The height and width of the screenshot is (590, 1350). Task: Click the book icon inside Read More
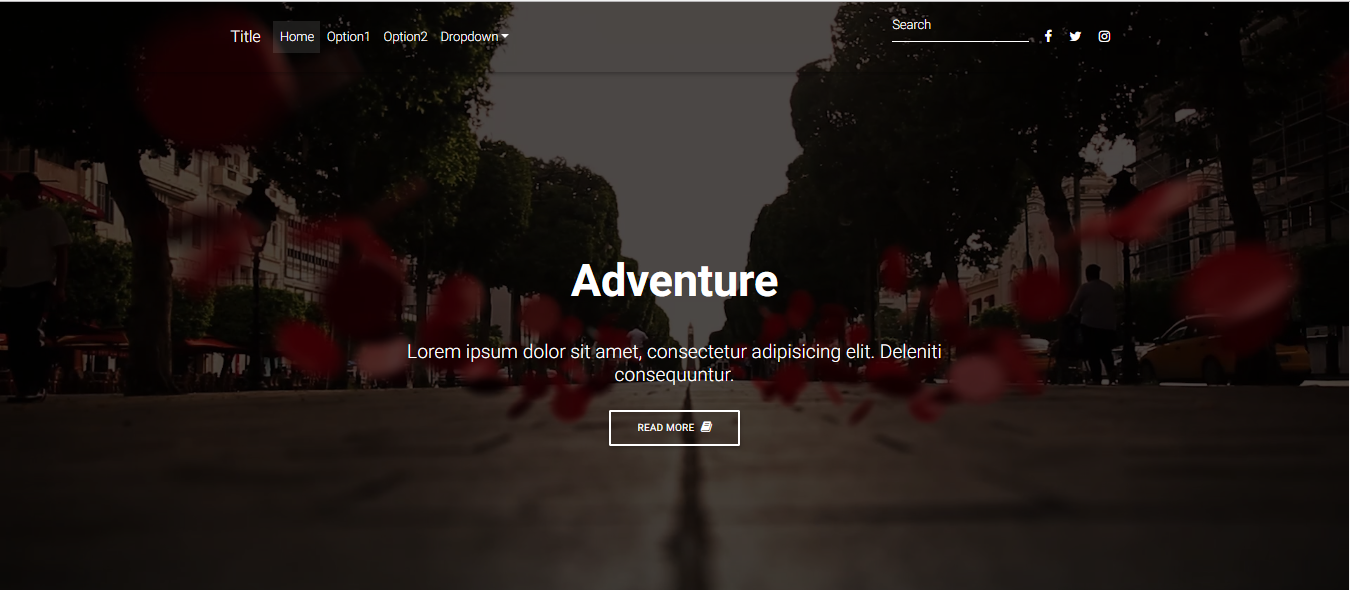(x=706, y=427)
